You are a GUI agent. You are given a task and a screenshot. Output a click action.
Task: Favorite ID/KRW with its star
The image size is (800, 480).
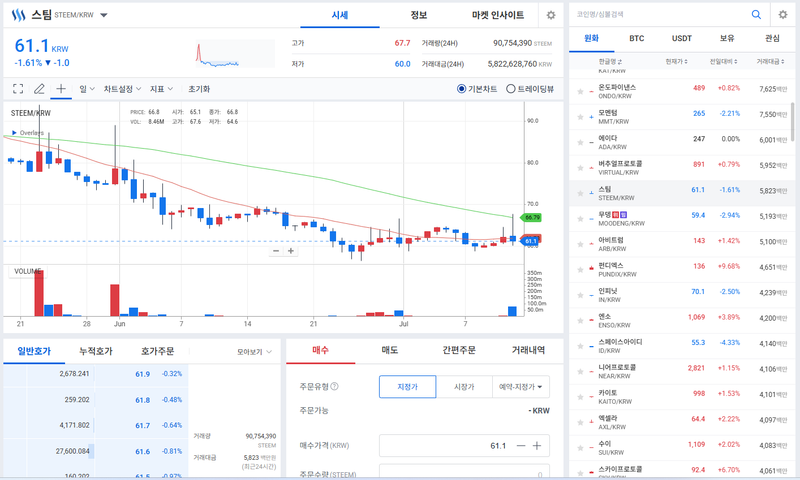[580, 346]
